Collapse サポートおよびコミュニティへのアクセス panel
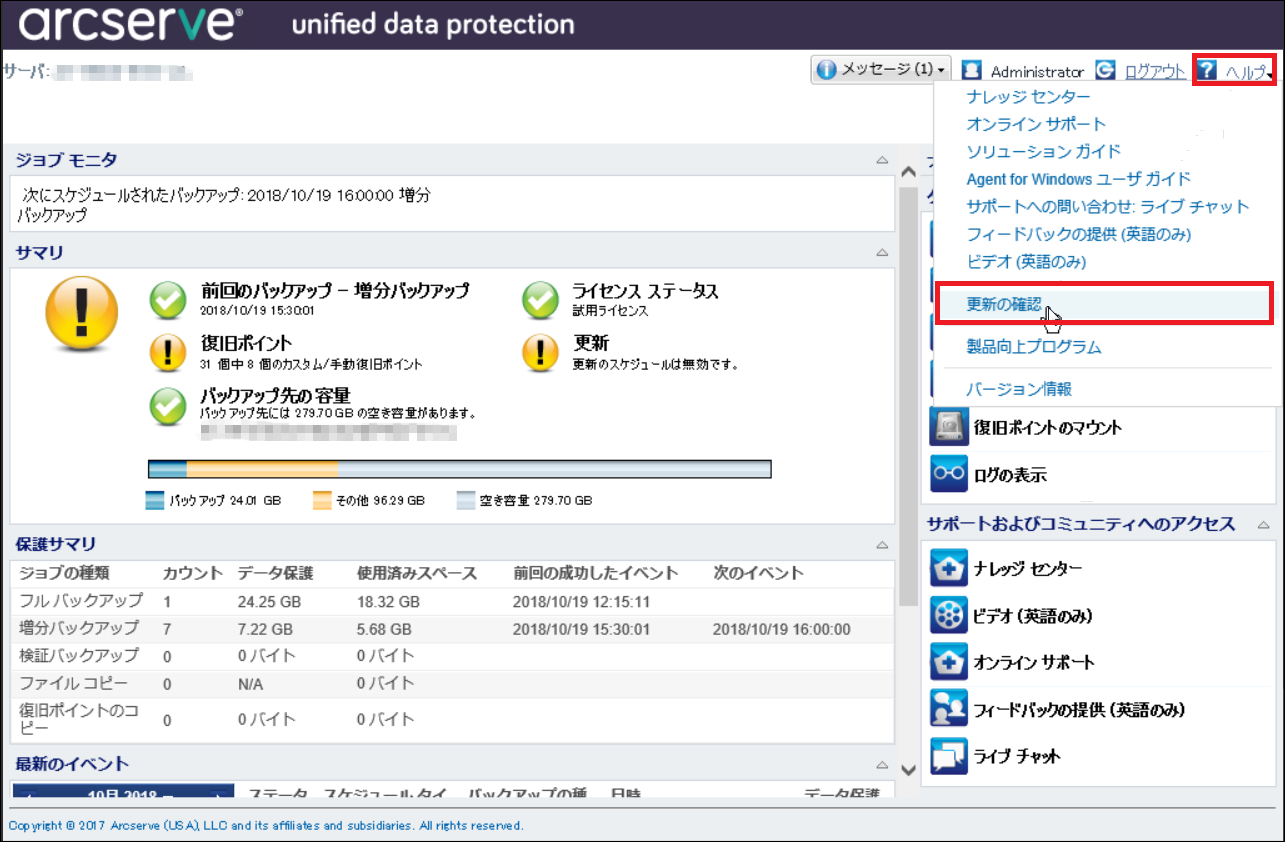1285x842 pixels. point(1264,525)
